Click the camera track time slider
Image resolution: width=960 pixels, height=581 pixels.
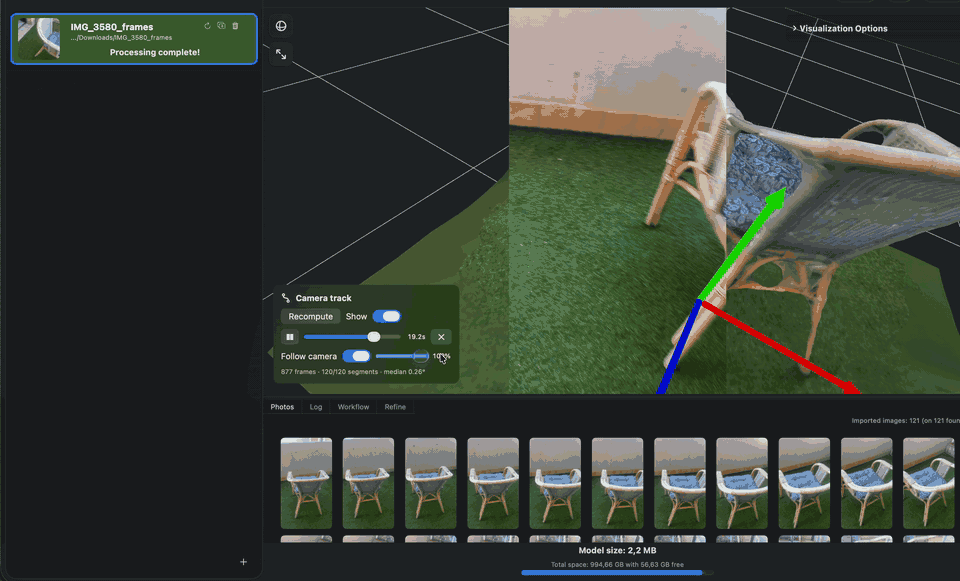(x=352, y=337)
